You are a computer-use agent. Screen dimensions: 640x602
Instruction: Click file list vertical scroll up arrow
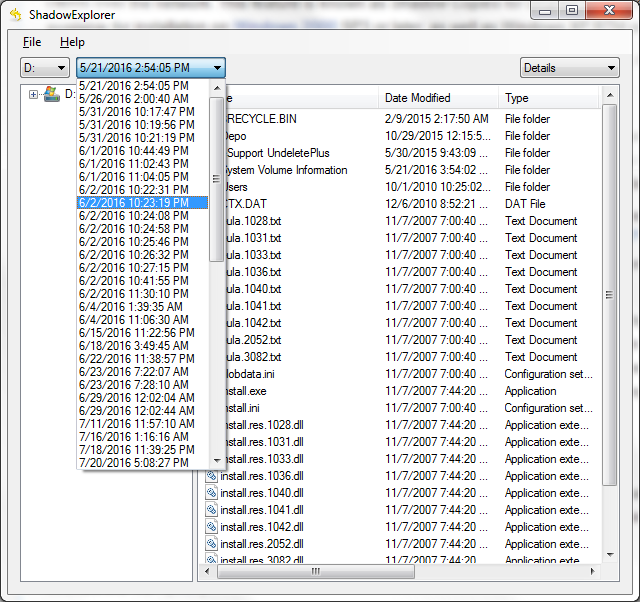pyautogui.click(x=610, y=95)
